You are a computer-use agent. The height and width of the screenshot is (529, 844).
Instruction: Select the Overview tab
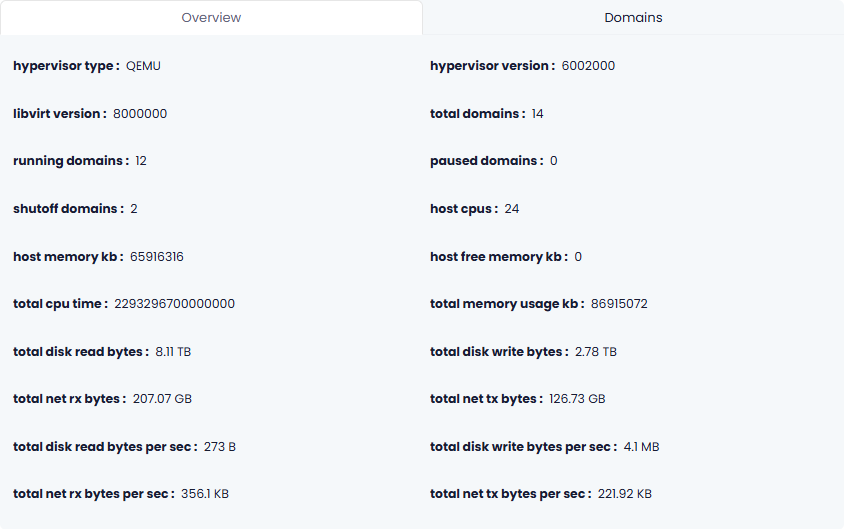tap(211, 18)
